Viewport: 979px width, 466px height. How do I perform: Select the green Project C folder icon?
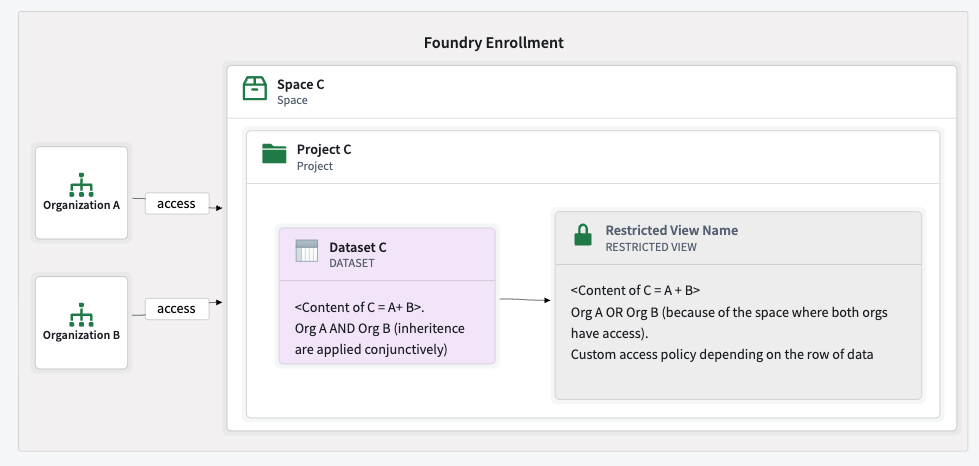[274, 153]
